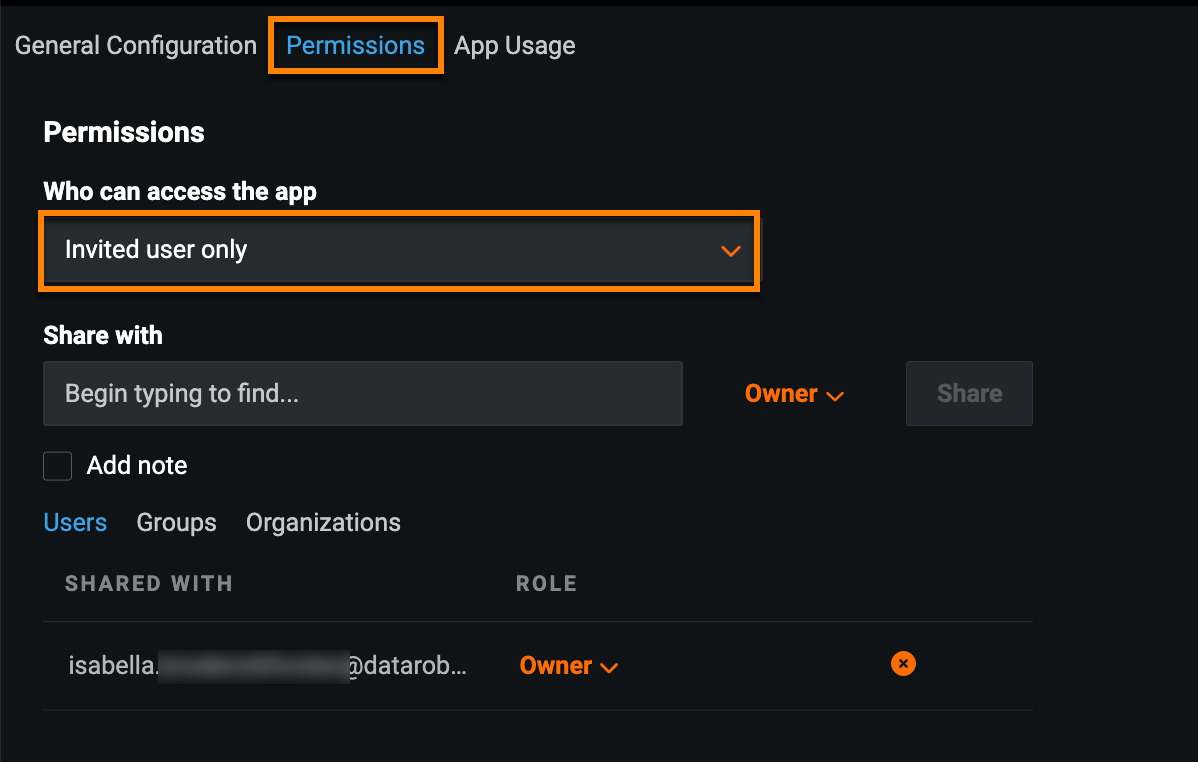Switch to the General Configuration tab
Image resolution: width=1198 pixels, height=762 pixels.
coord(136,46)
